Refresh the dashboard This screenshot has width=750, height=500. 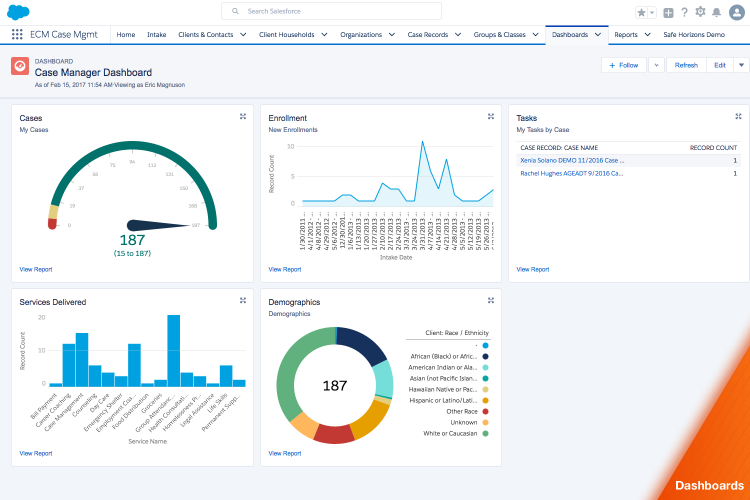686,65
